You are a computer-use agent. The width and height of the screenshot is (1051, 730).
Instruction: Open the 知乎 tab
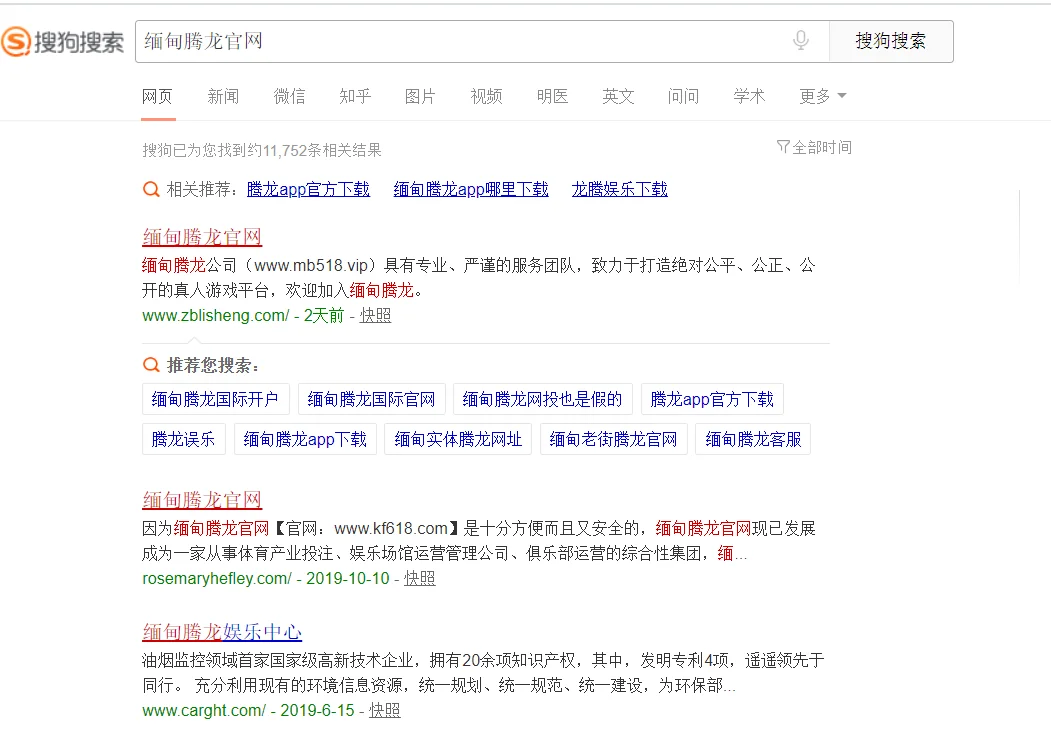(355, 97)
